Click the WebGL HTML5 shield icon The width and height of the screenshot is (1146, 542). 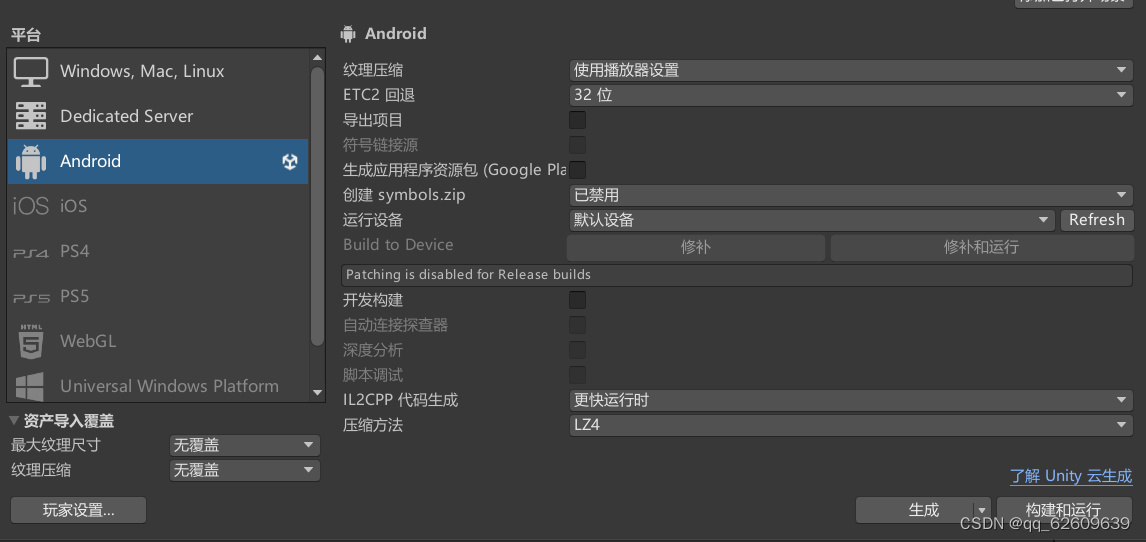(x=31, y=341)
